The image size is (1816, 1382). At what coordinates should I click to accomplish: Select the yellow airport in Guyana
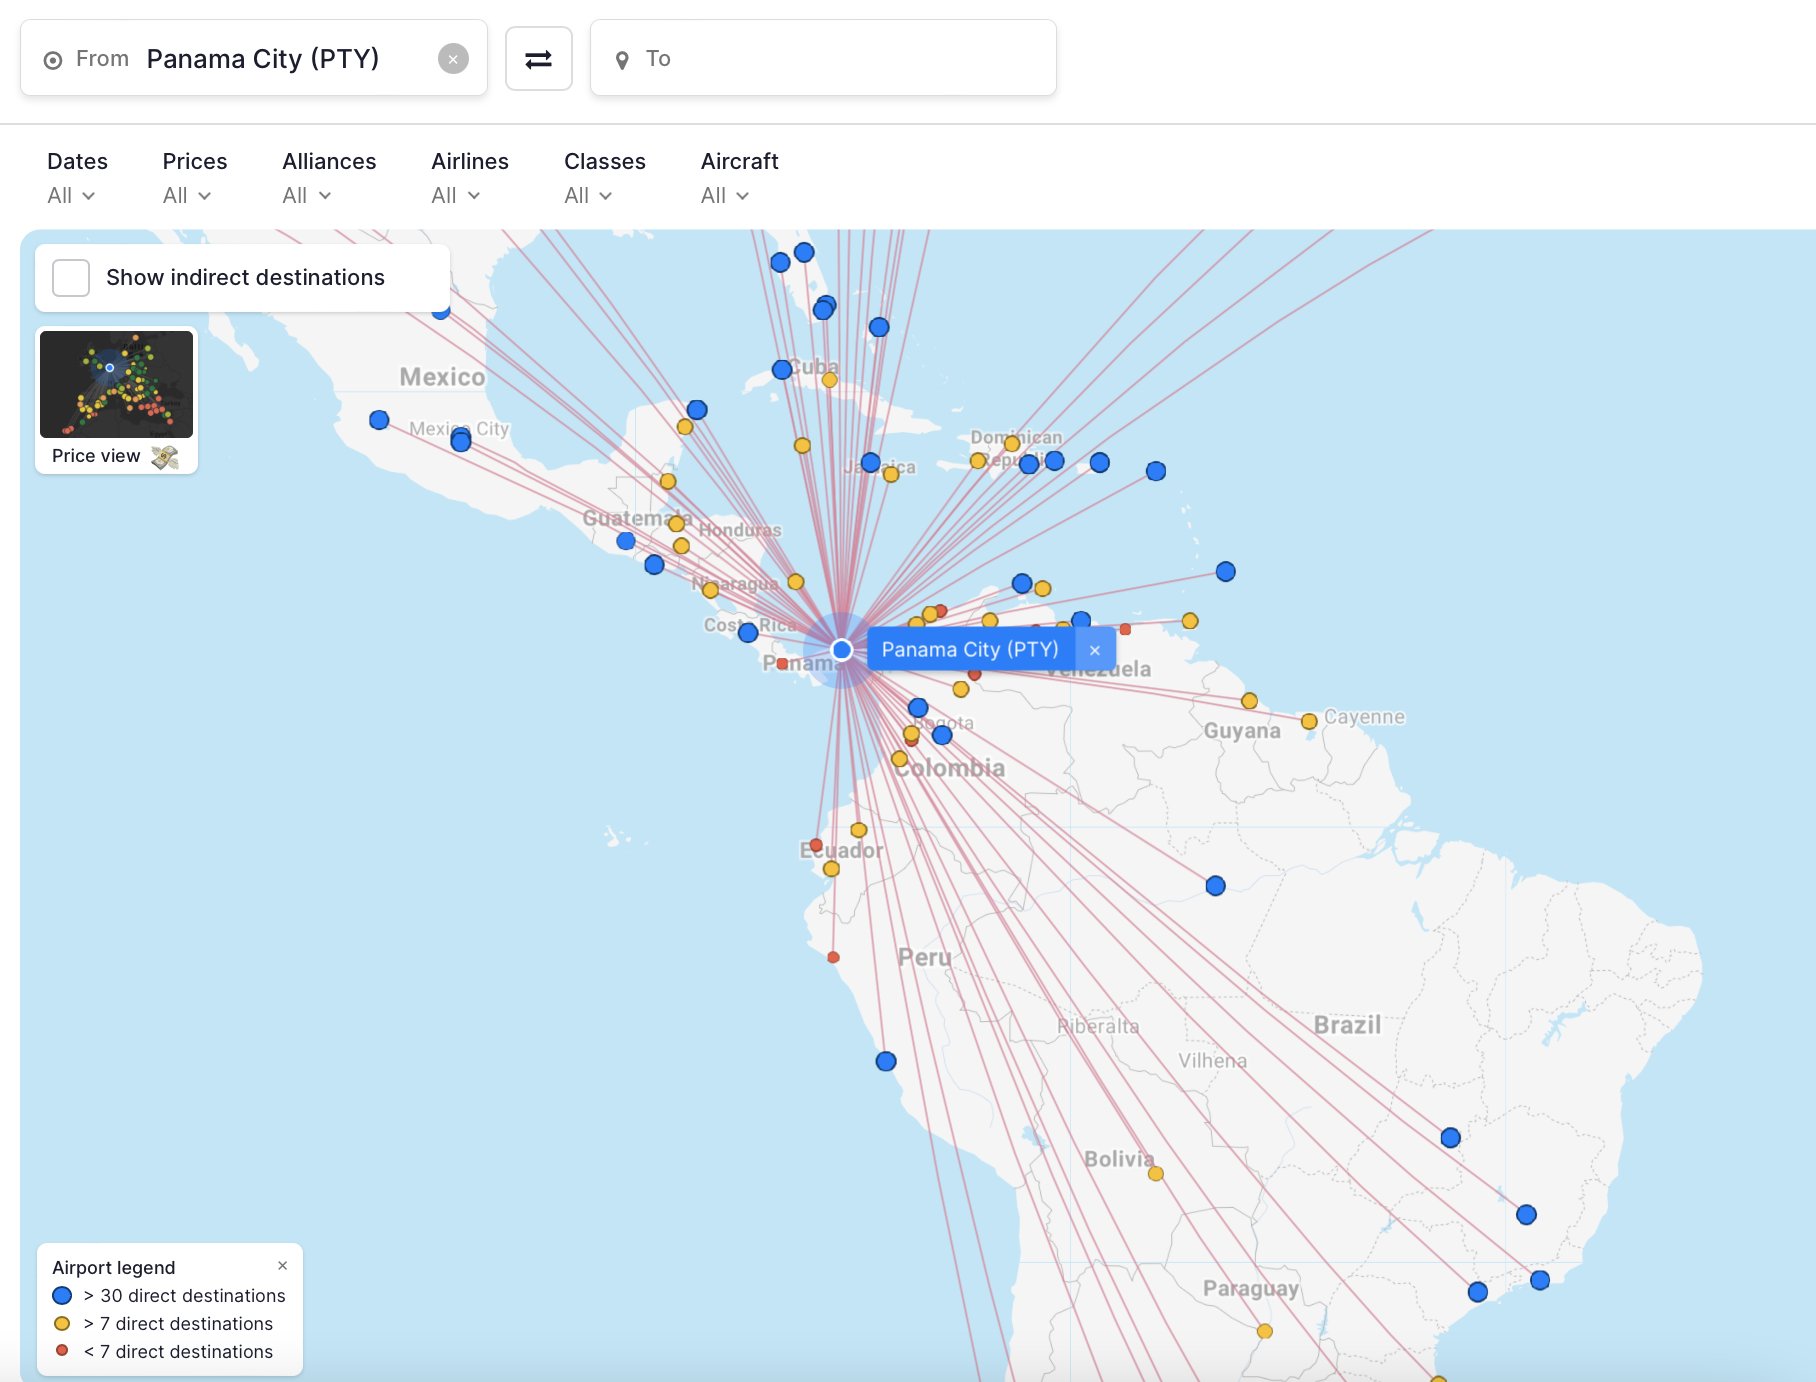click(1250, 701)
